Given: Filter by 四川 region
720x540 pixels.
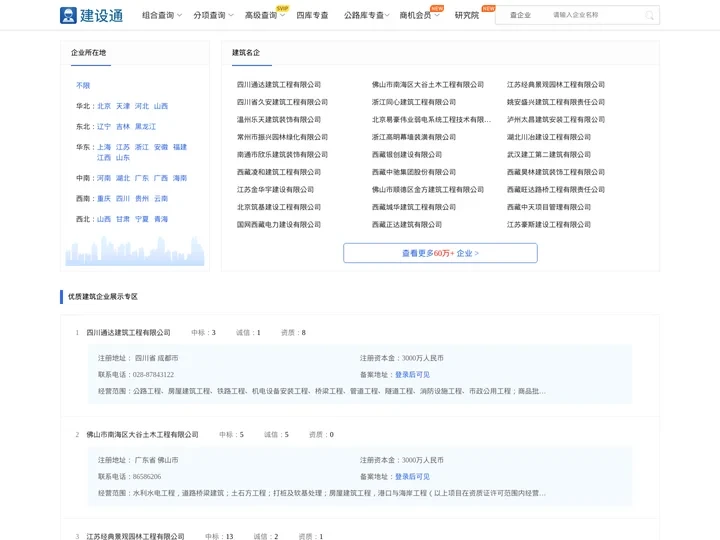Looking at the screenshot, I should click(x=123, y=199).
